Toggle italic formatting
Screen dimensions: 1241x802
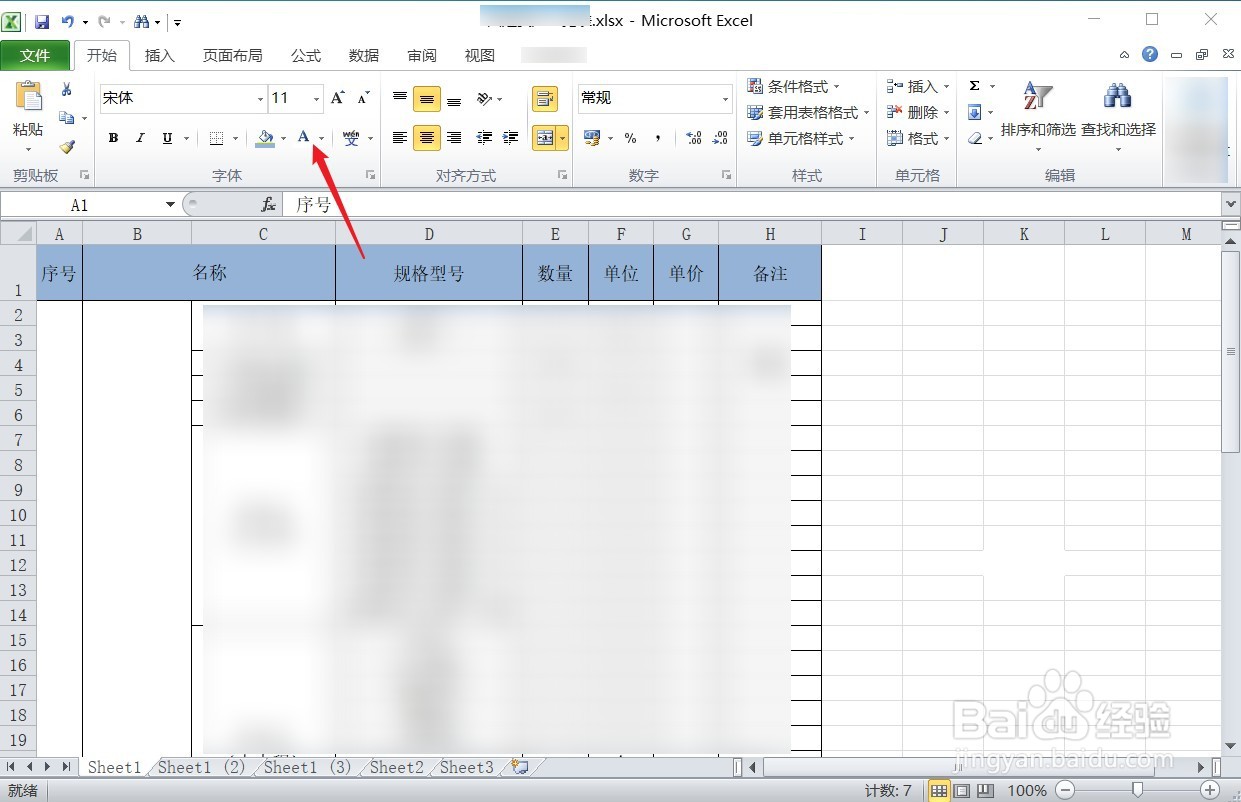140,138
